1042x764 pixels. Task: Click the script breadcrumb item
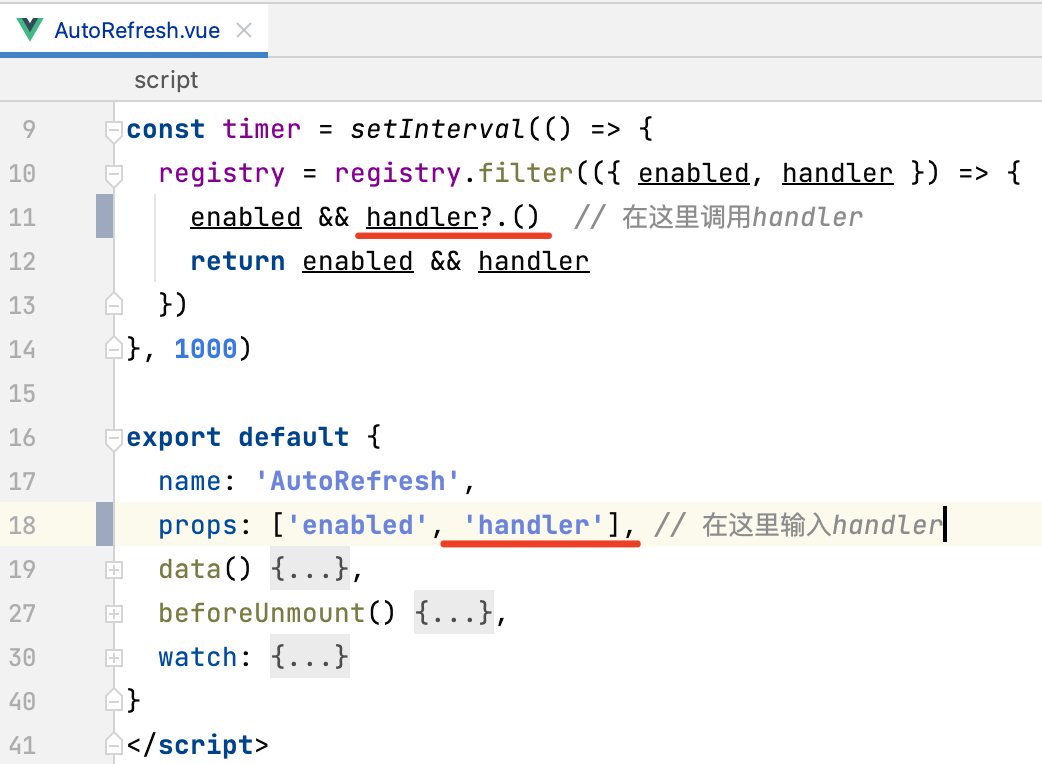click(x=166, y=80)
